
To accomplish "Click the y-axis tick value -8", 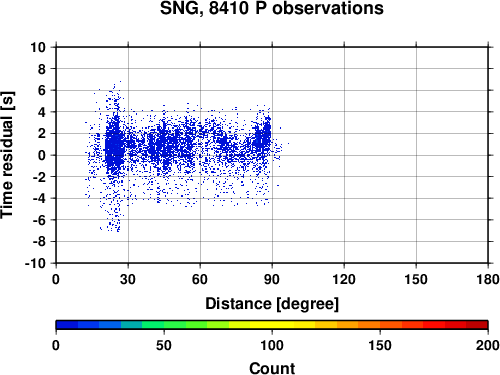I will (39, 241).
